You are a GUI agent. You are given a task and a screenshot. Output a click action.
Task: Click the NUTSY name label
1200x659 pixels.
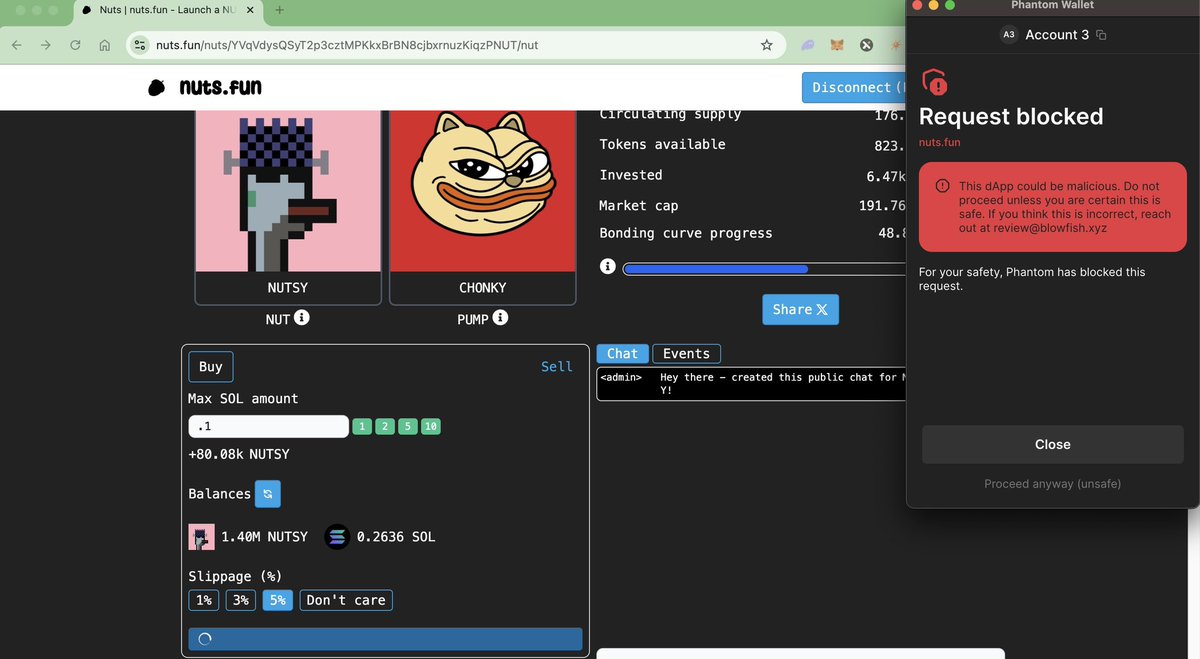tap(288, 288)
